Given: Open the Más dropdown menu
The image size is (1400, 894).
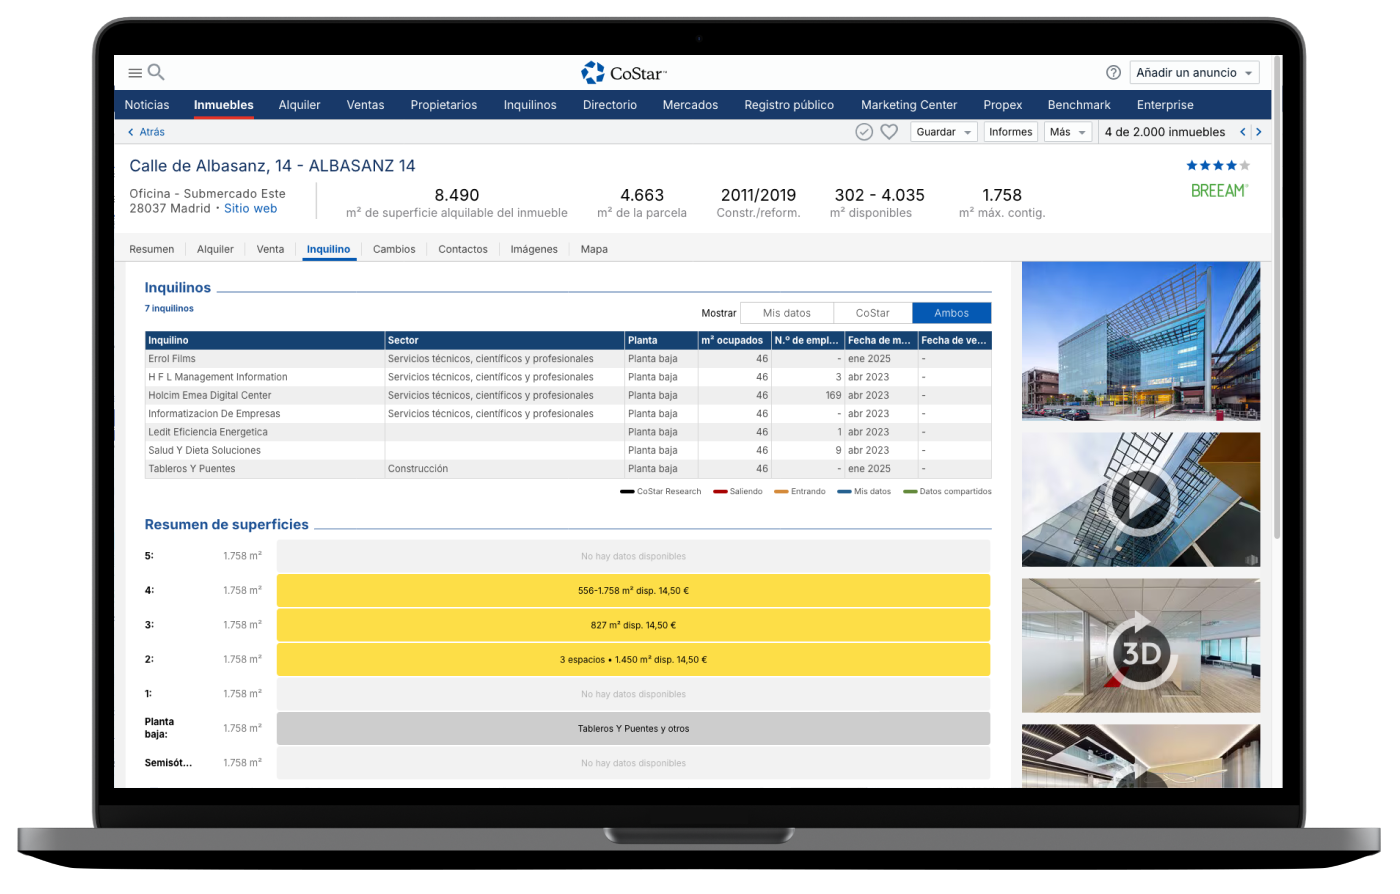Looking at the screenshot, I should pos(1067,132).
